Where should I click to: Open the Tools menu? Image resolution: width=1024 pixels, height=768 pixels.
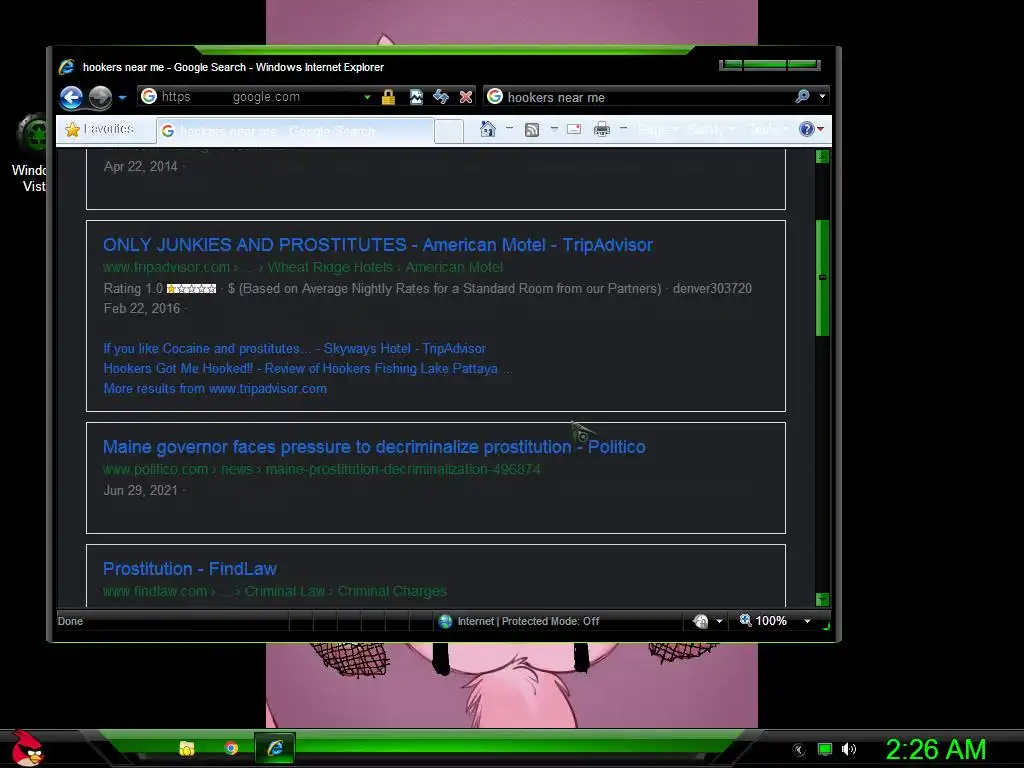[x=769, y=129]
